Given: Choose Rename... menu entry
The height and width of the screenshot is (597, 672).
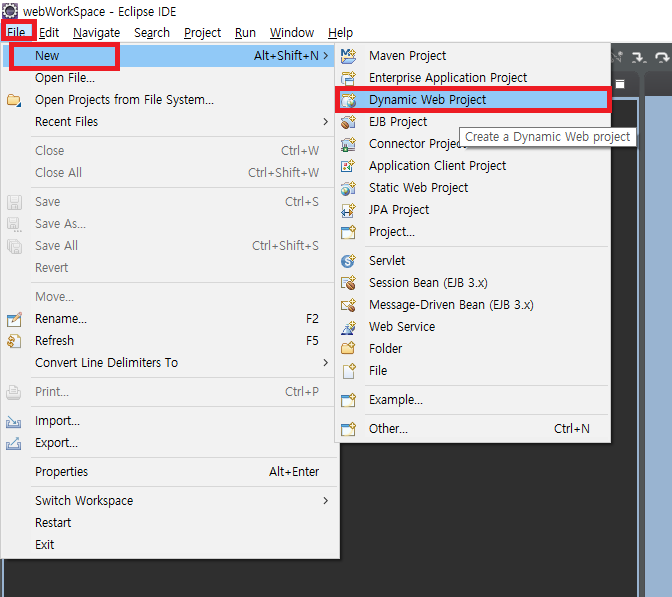Looking at the screenshot, I should [x=169, y=319].
